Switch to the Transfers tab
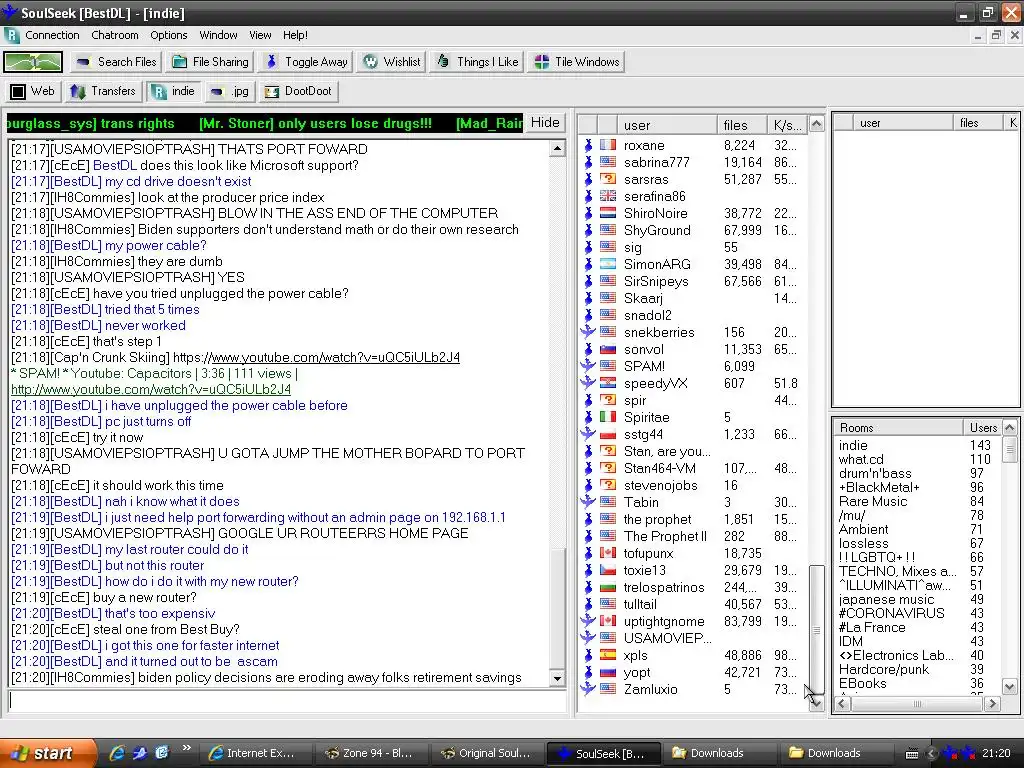1024x768 pixels. 103,91
